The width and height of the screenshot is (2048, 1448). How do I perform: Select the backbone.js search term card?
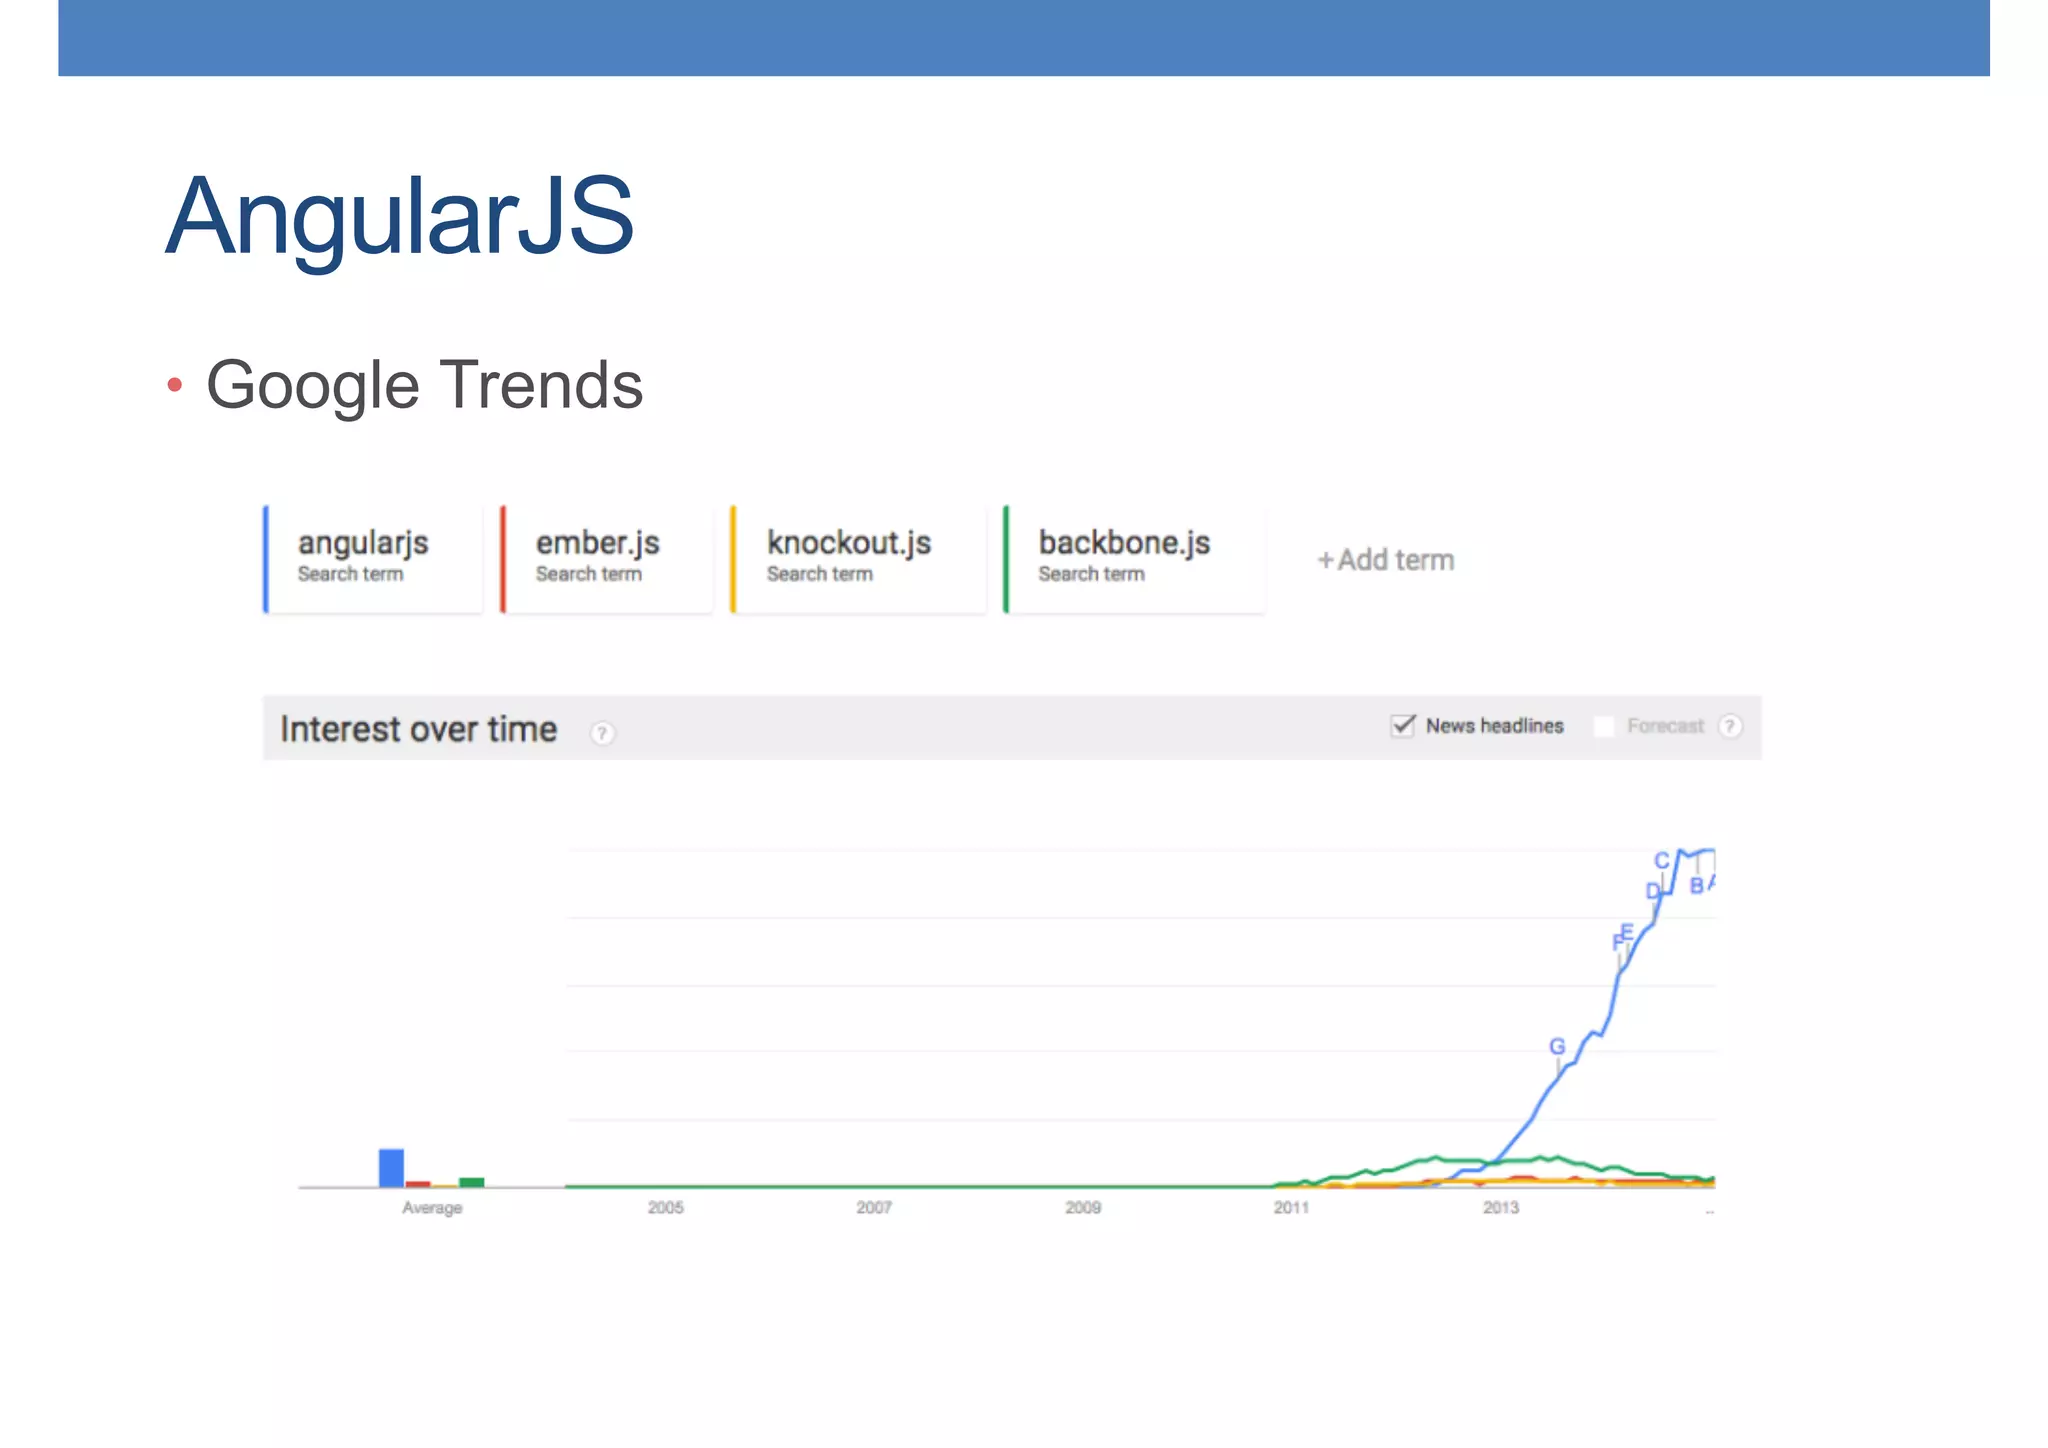coord(1134,559)
